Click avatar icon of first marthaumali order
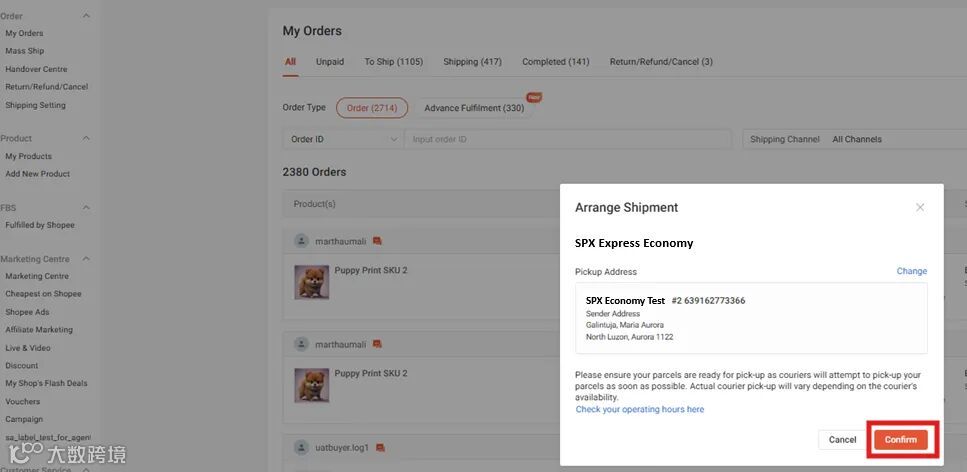 (301, 241)
